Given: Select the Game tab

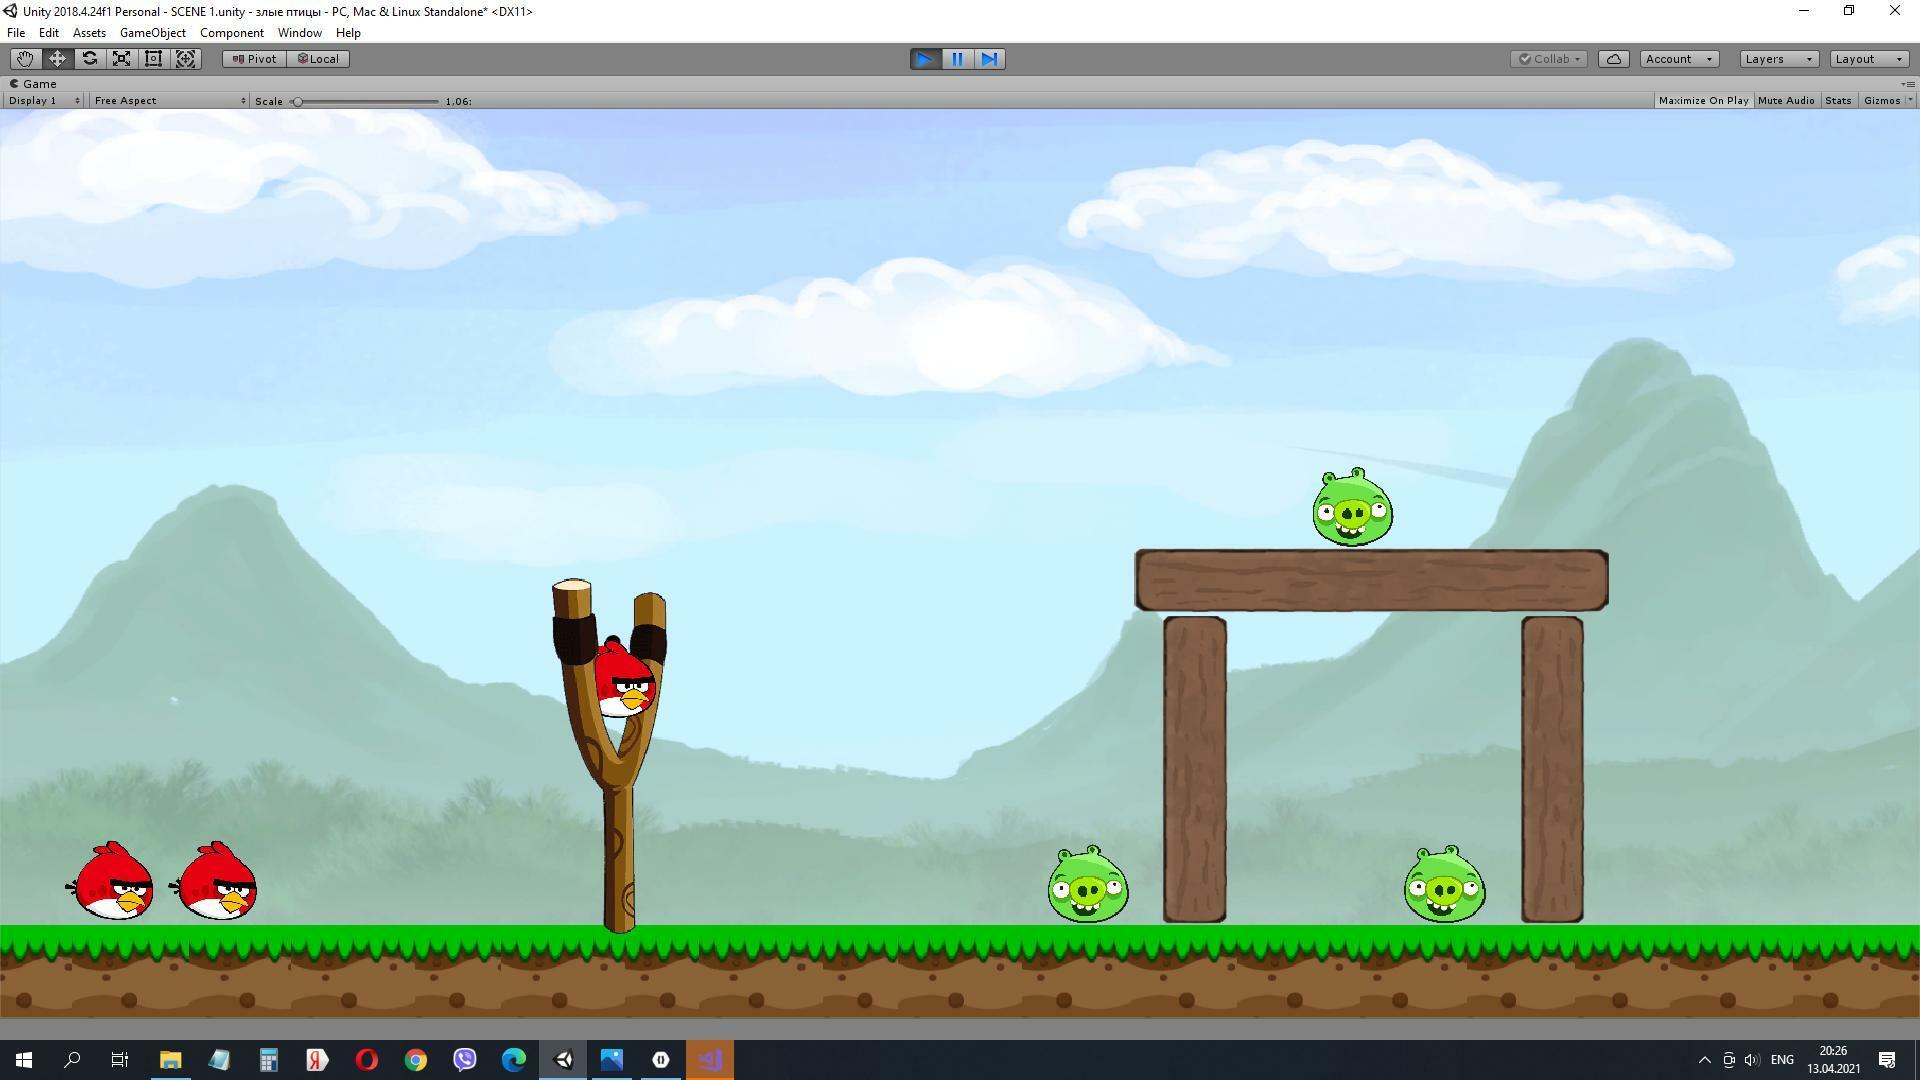Looking at the screenshot, I should pos(33,84).
